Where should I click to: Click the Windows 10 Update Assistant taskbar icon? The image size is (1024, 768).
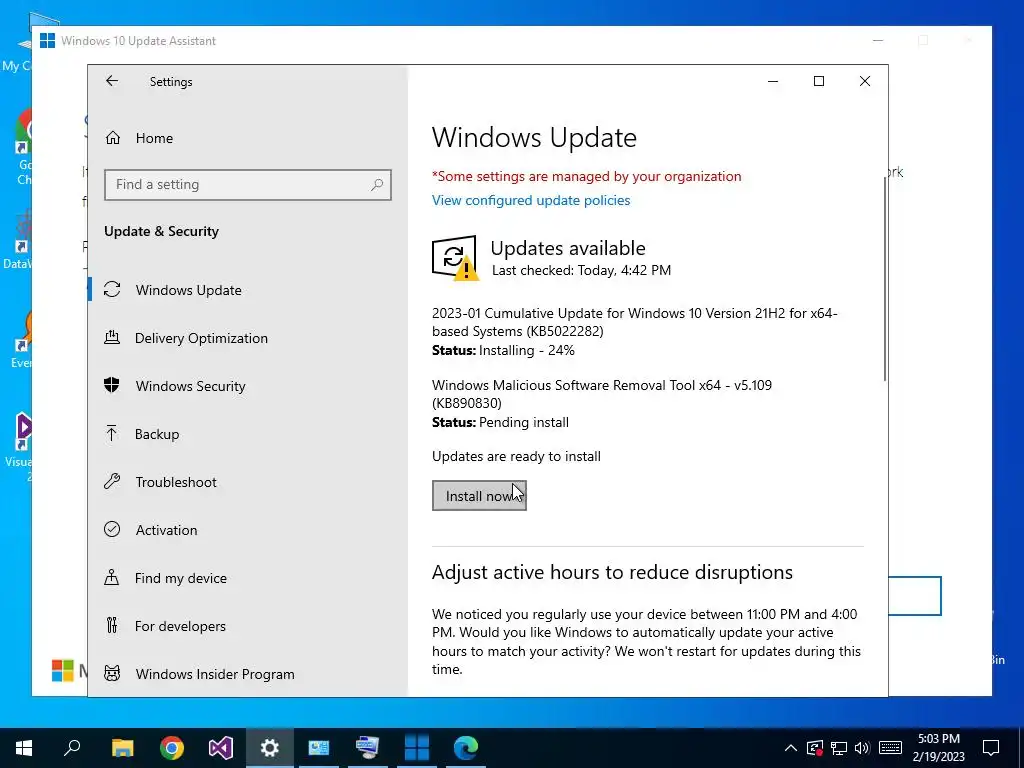pos(417,748)
